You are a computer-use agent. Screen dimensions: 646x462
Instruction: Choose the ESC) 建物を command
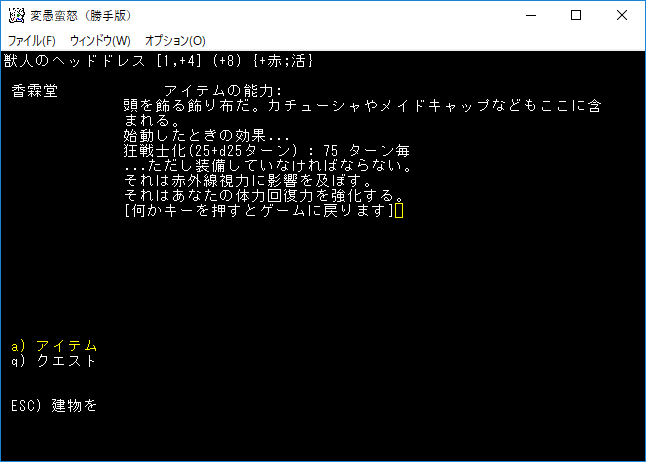click(54, 406)
